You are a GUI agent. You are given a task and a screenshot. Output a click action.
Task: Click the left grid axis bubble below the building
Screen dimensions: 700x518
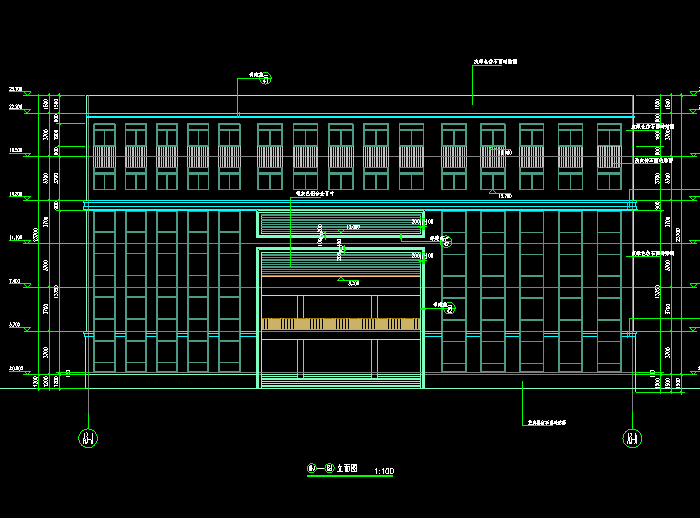coord(88,438)
